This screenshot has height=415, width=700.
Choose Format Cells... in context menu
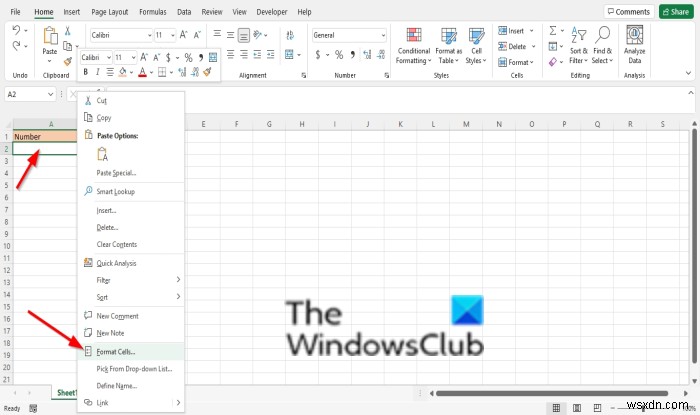131,352
